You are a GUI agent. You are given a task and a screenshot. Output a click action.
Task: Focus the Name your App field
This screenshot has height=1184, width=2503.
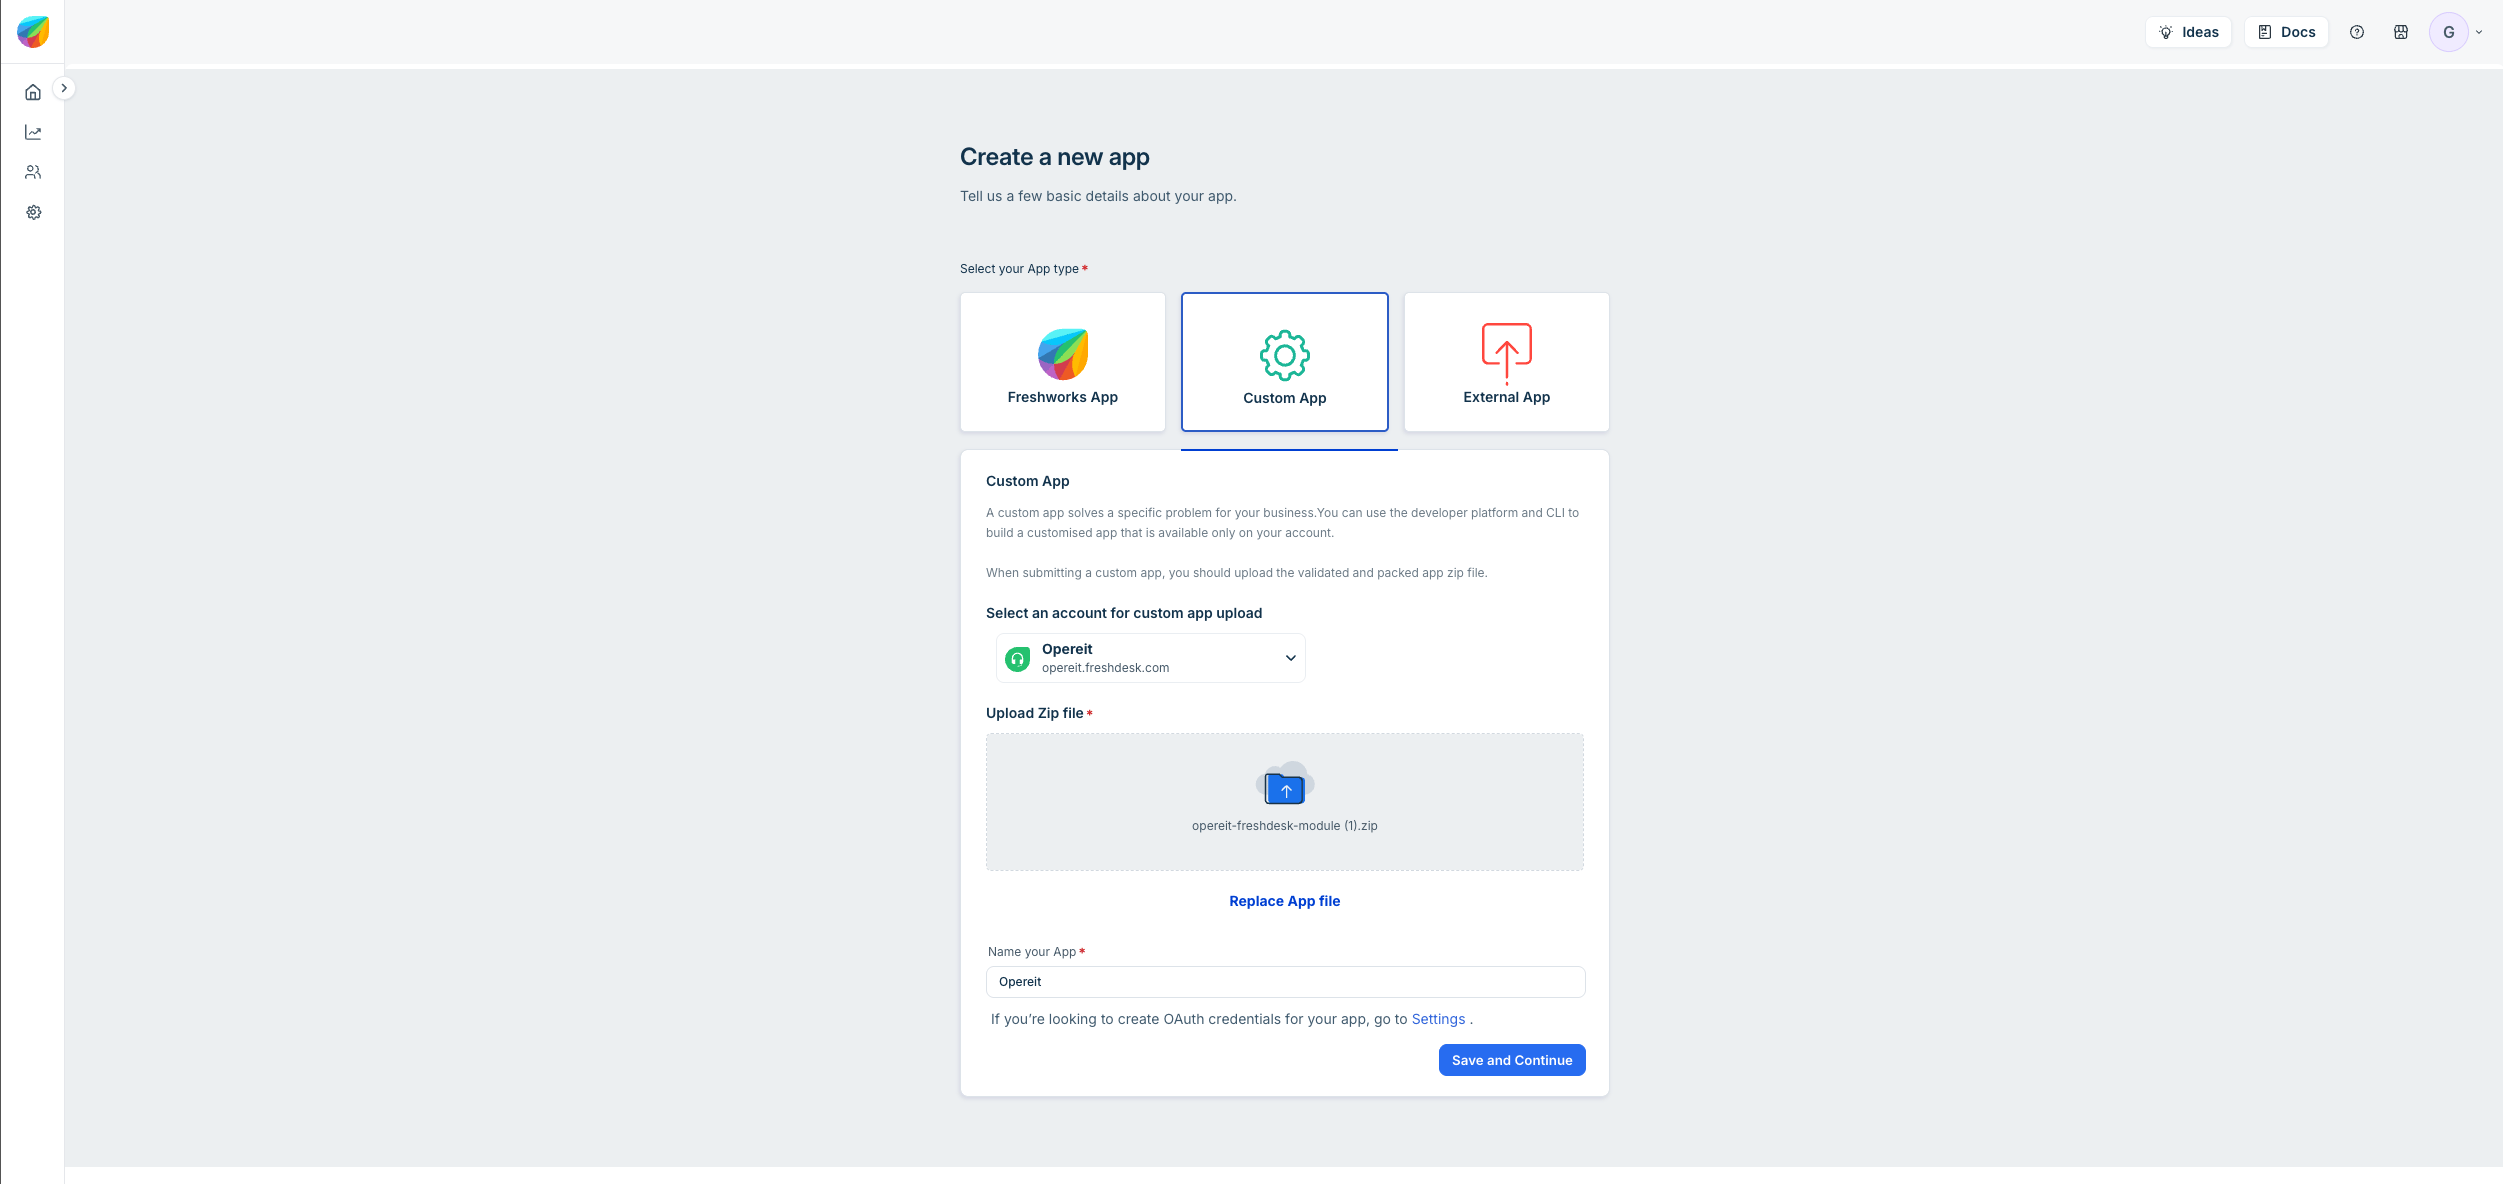coord(1285,982)
